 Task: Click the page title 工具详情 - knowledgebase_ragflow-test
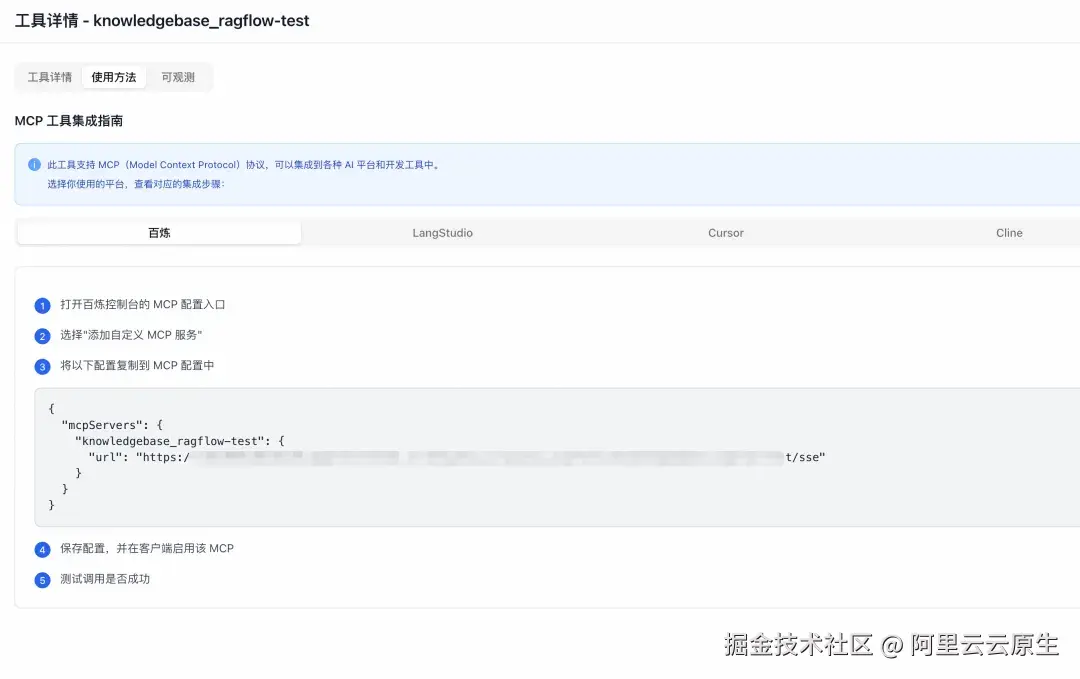click(x=162, y=21)
